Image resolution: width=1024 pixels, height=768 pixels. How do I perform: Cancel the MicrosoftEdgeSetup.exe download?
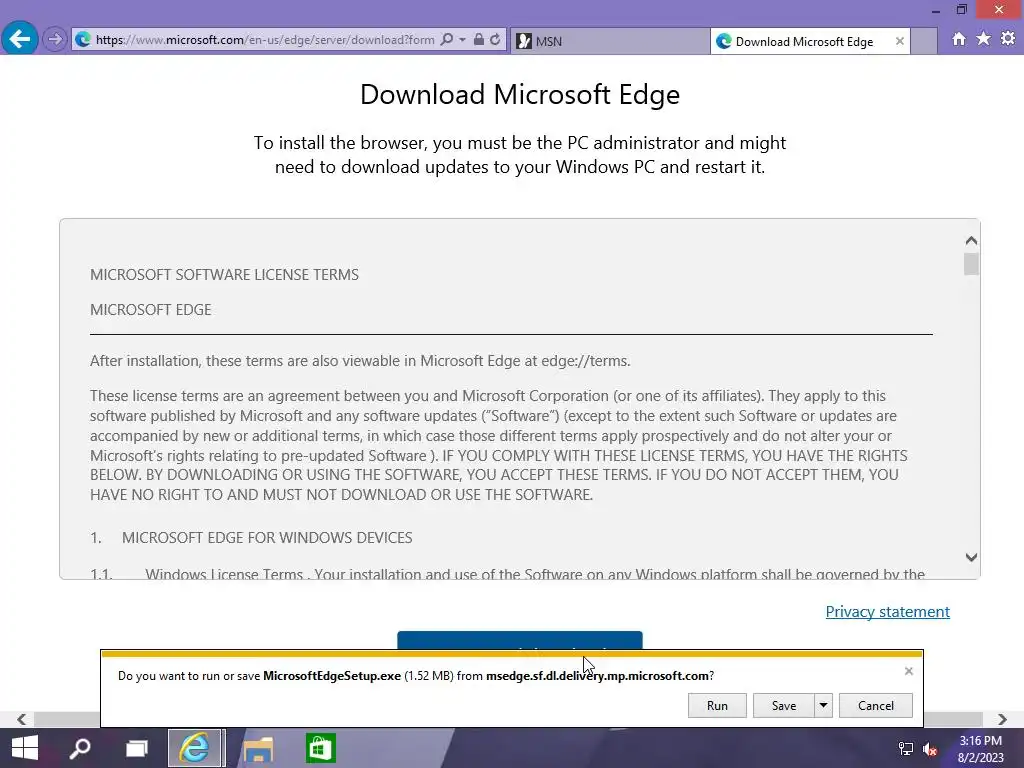tap(876, 705)
